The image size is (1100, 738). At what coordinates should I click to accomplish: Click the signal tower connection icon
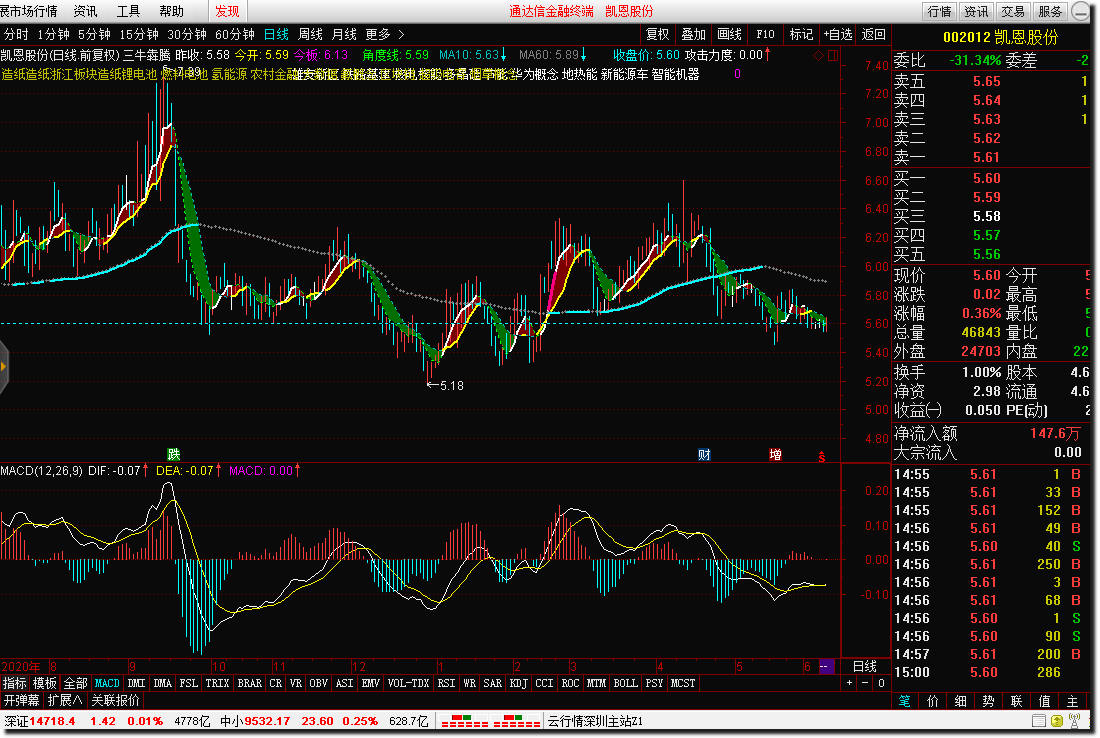coord(1074,720)
